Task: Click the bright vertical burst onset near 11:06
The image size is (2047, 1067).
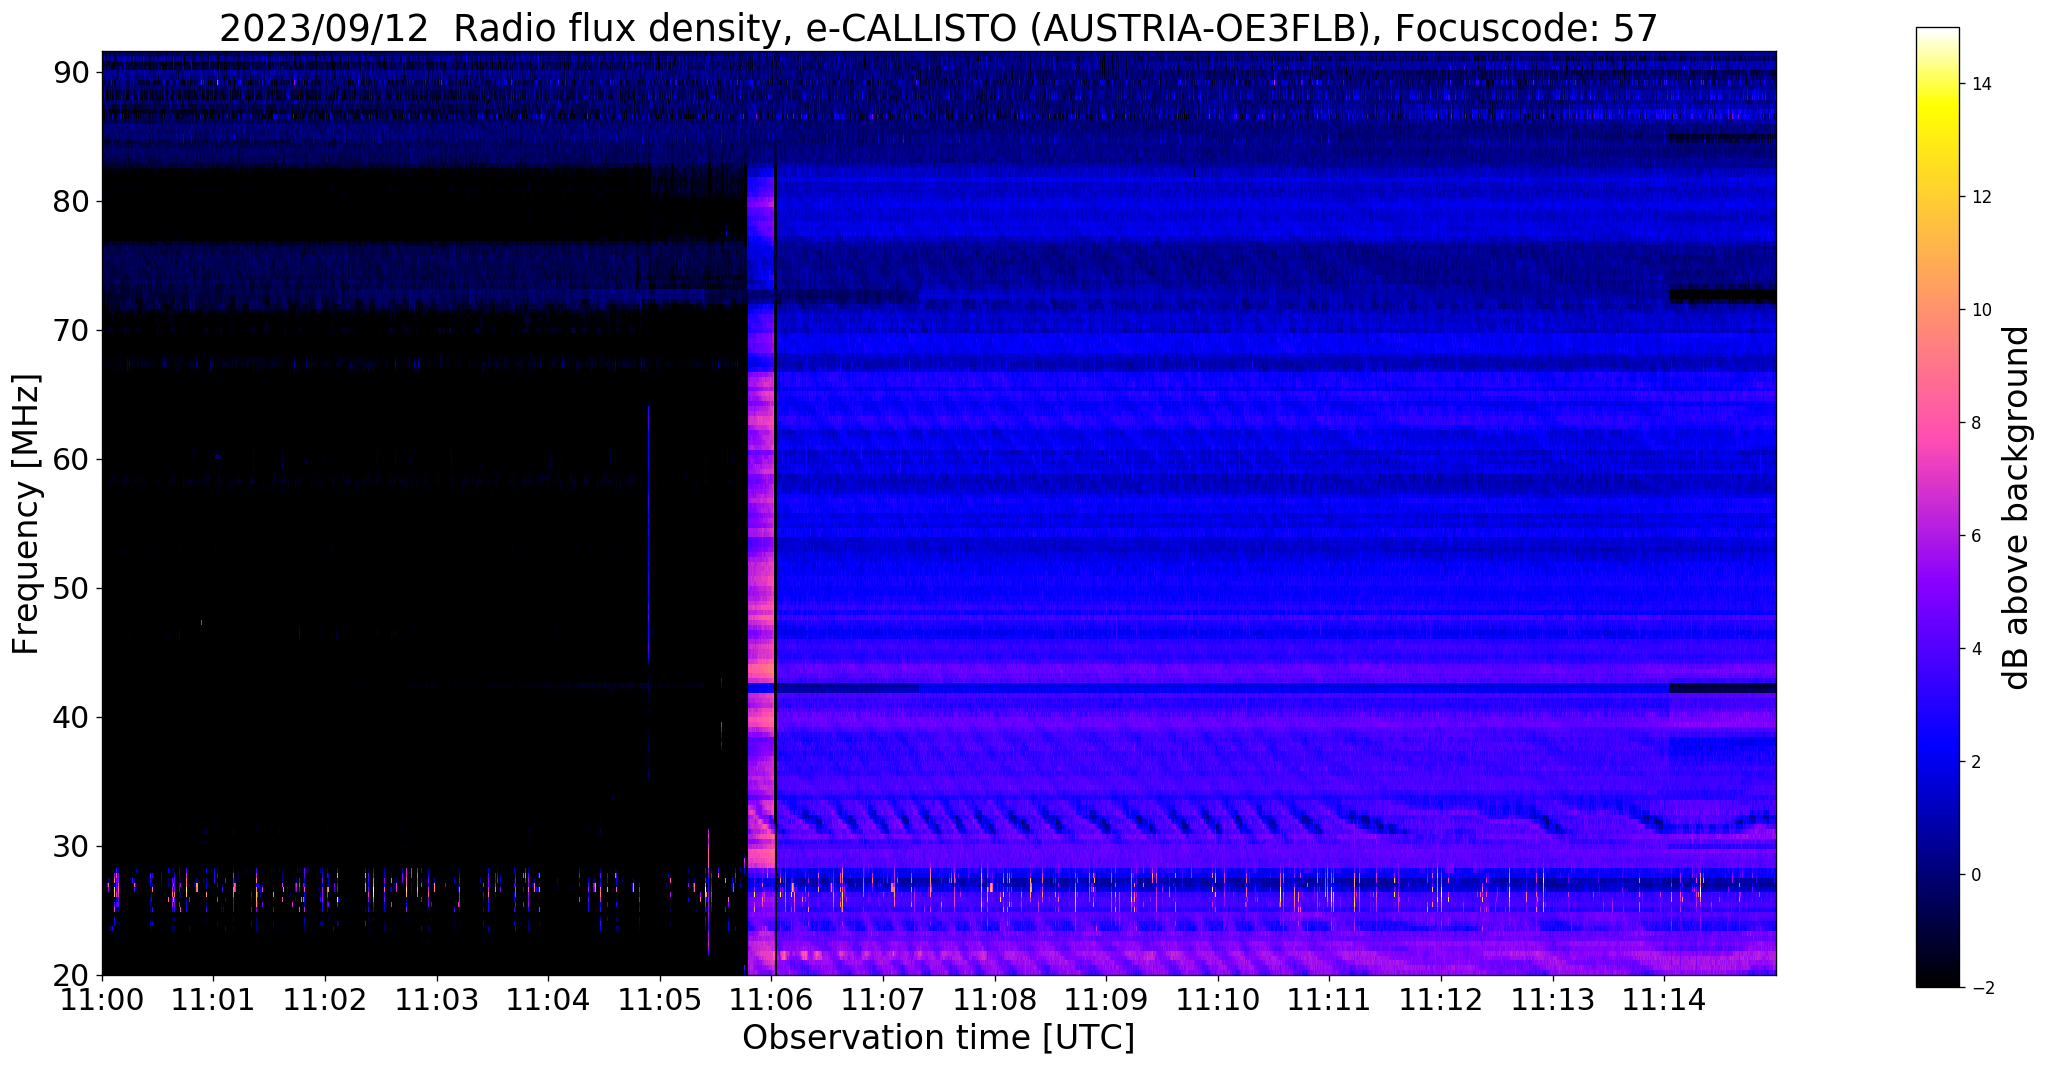Action: 761,570
